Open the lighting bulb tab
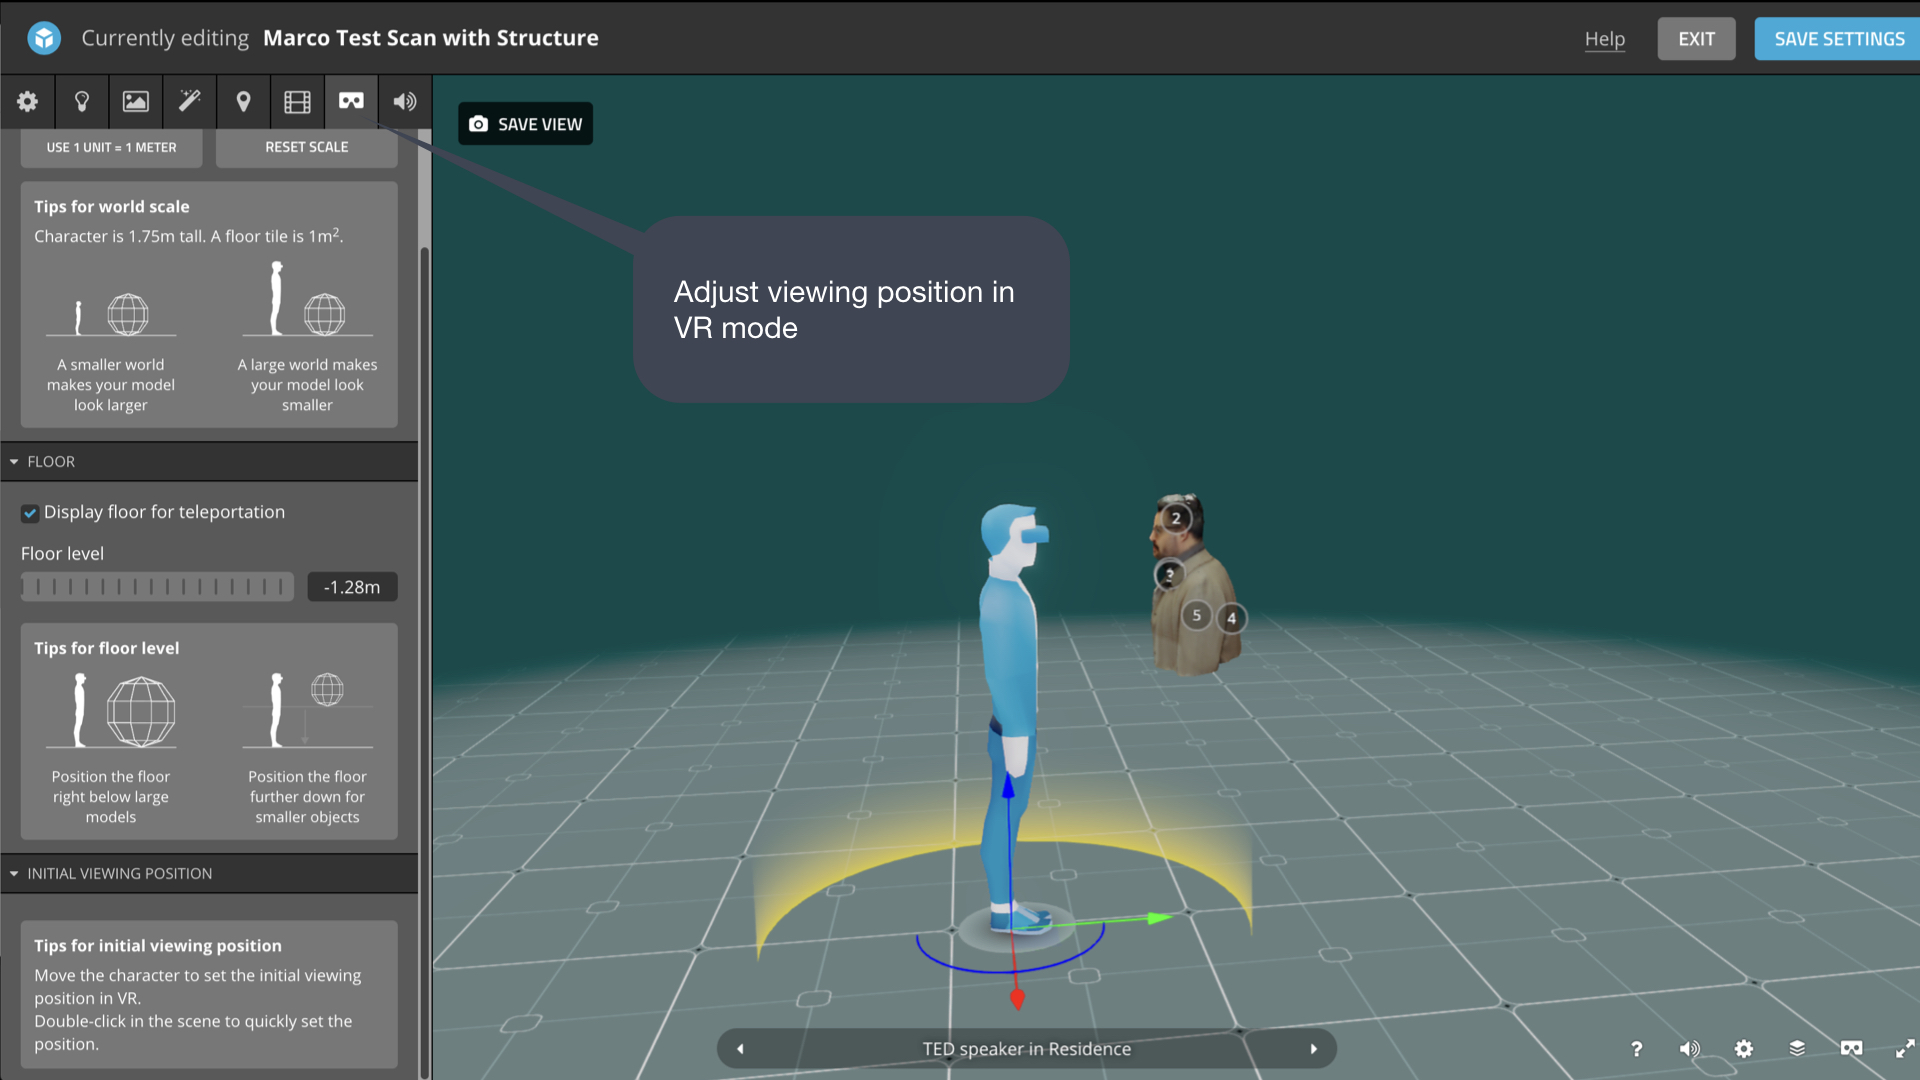Viewport: 1920px width, 1080px height. coord(82,101)
